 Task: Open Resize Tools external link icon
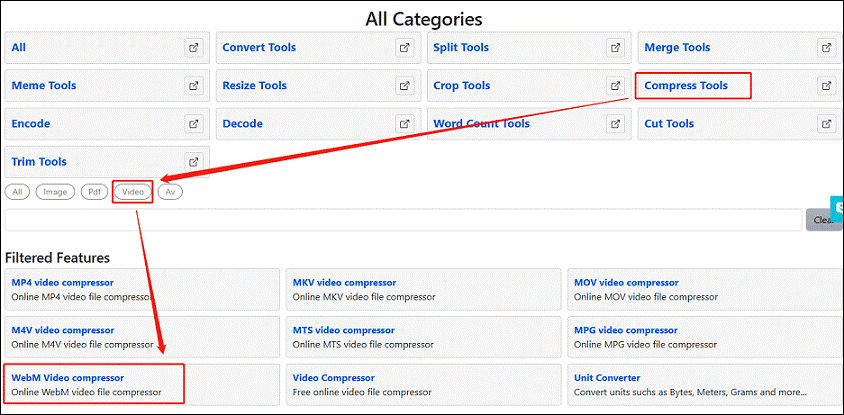pyautogui.click(x=404, y=86)
